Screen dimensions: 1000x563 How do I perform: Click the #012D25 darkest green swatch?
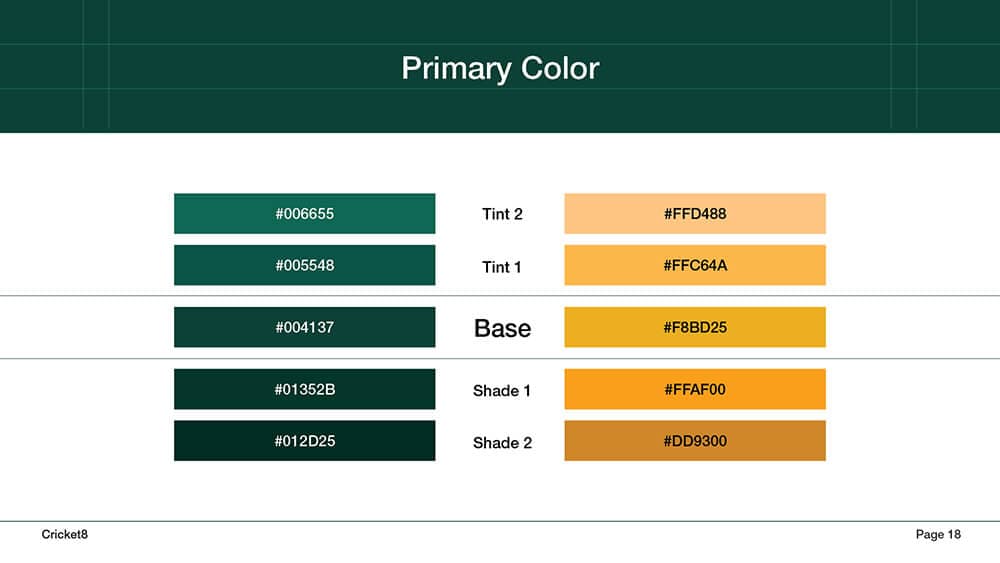pyautogui.click(x=304, y=441)
